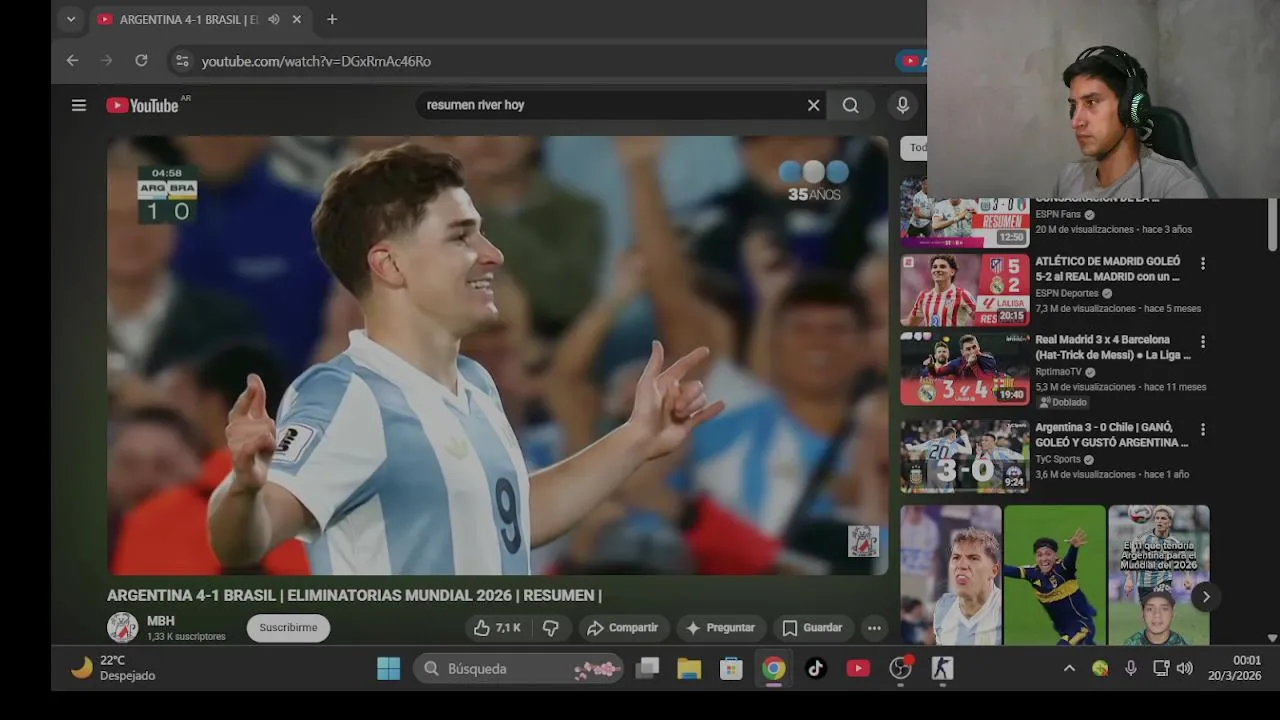Viewport: 1280px width, 720px height.
Task: Click the taskbar Búsqueda search box
Action: click(518, 668)
